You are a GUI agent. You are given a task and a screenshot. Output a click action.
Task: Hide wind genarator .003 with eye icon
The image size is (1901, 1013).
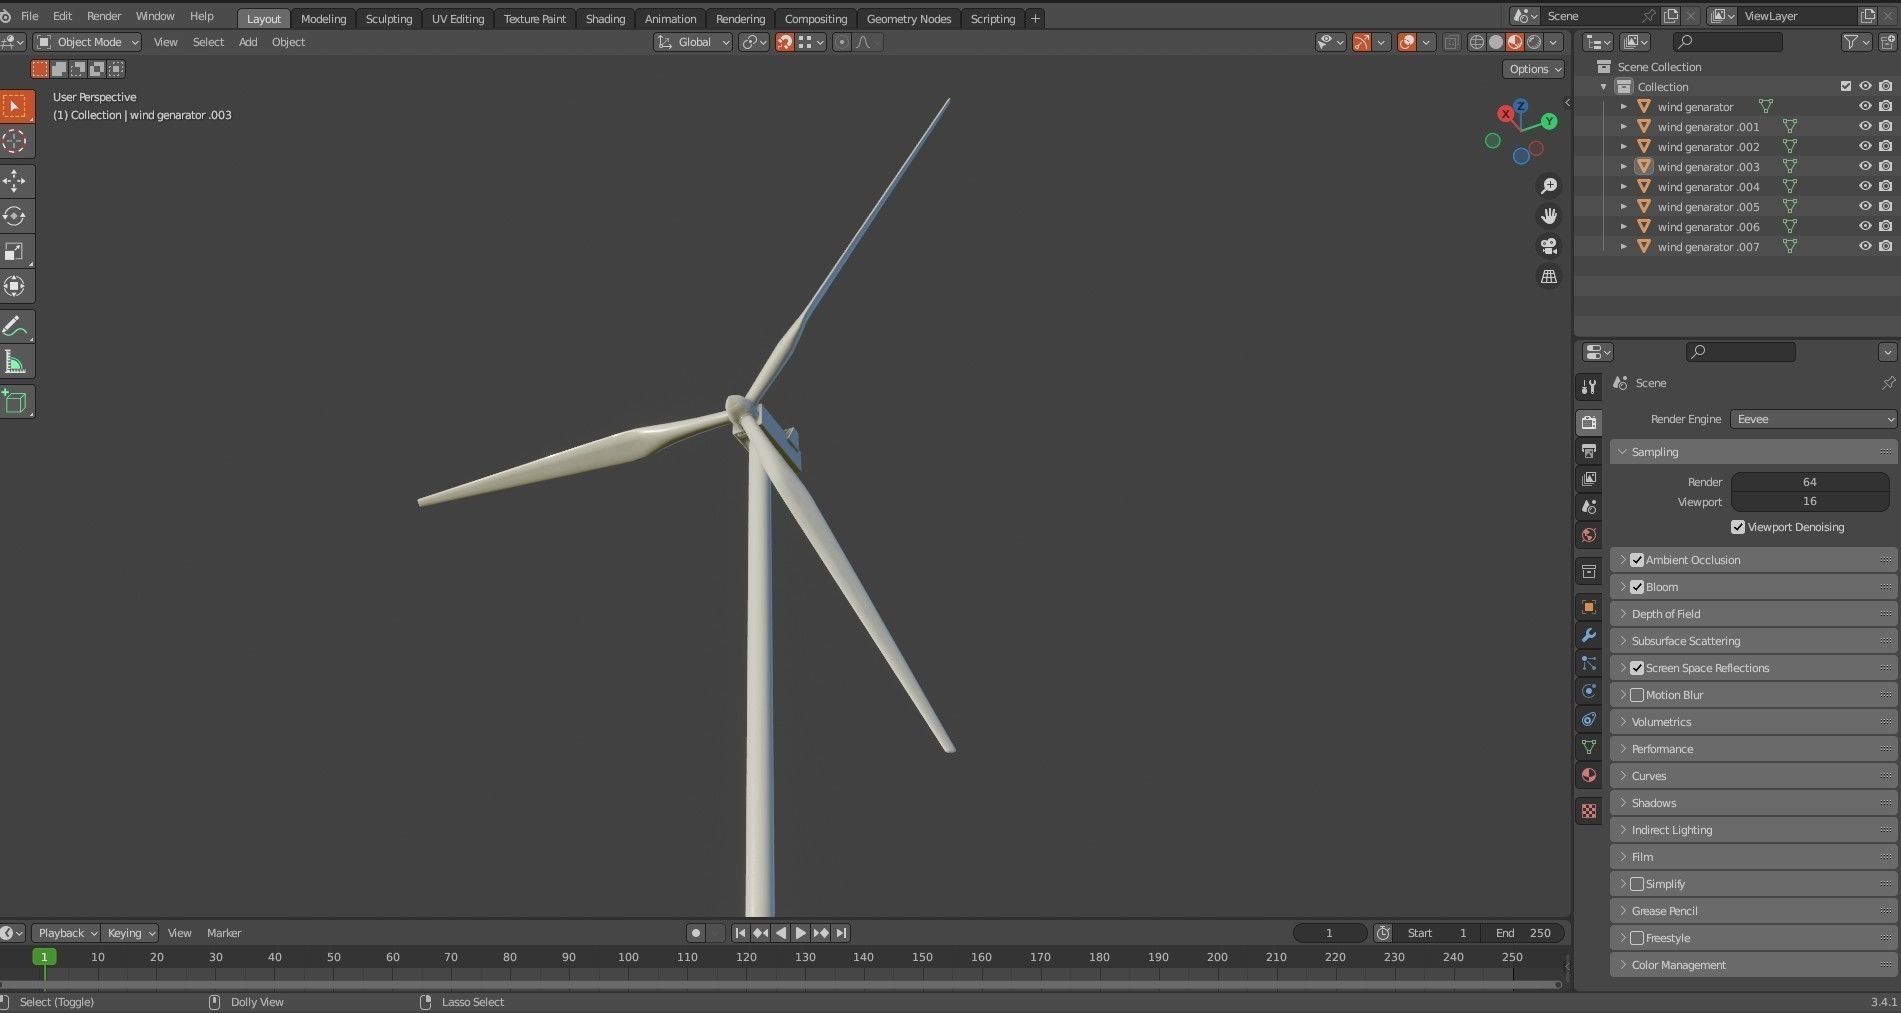point(1865,166)
